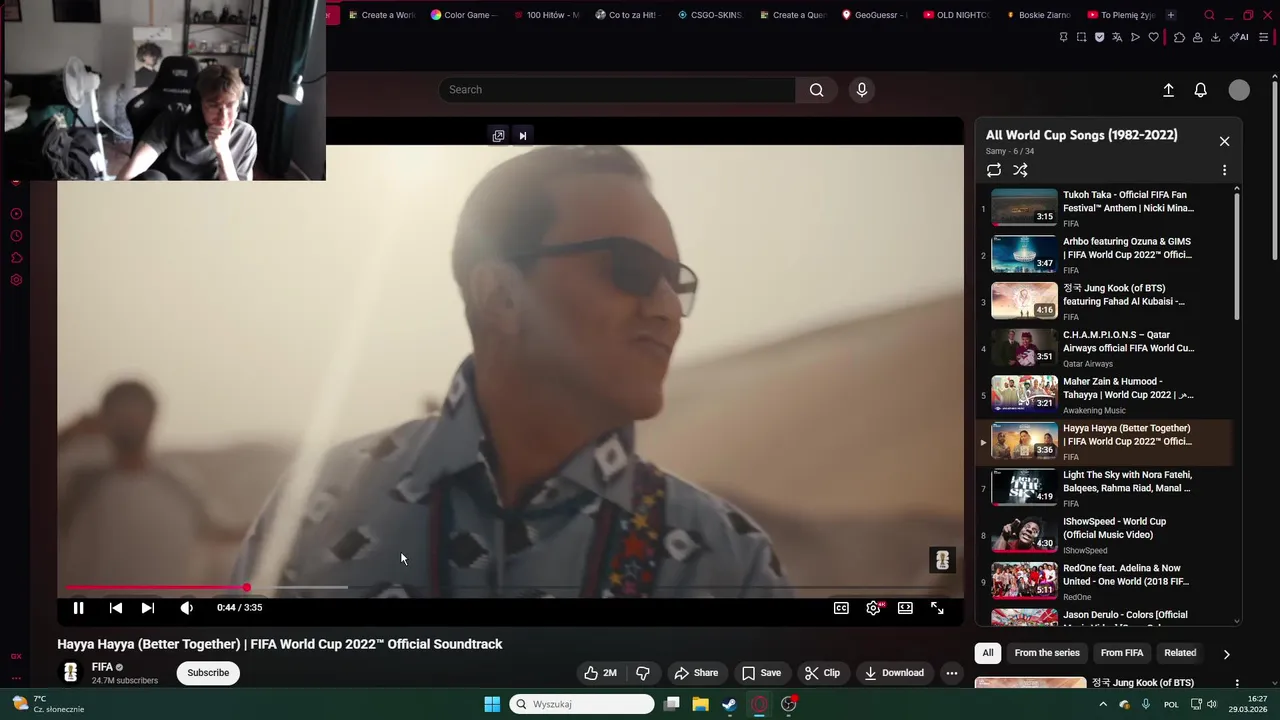The height and width of the screenshot is (720, 1280).
Task: Play IShowSpeed World Cup music video
Action: tap(1104, 535)
